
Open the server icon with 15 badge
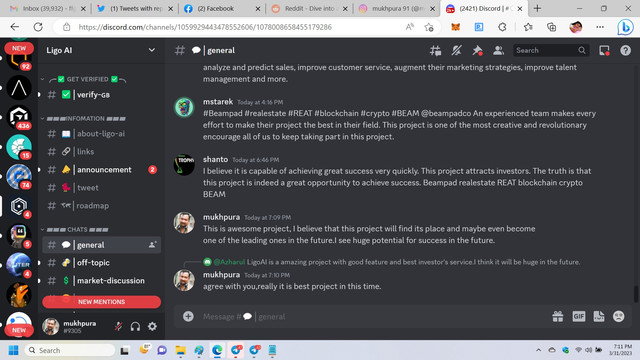click(x=19, y=147)
